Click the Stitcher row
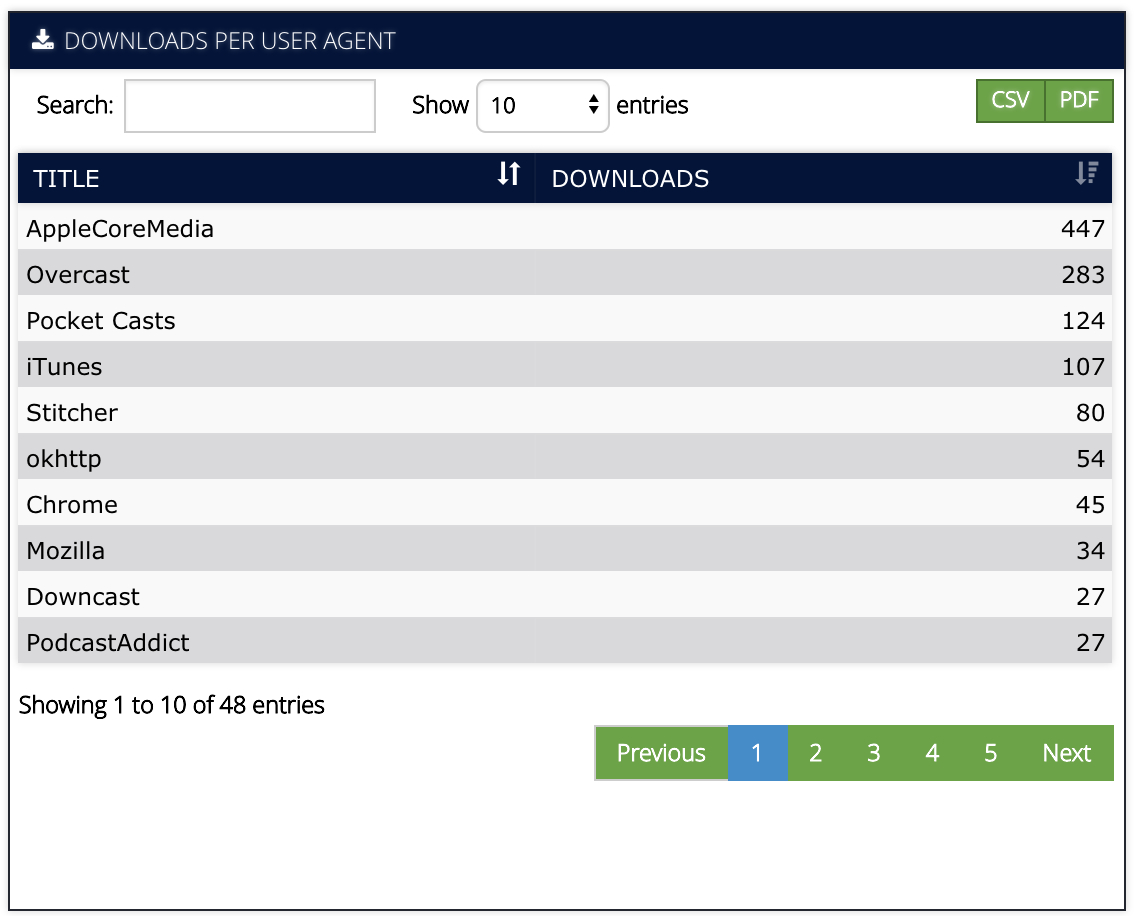 pos(72,413)
